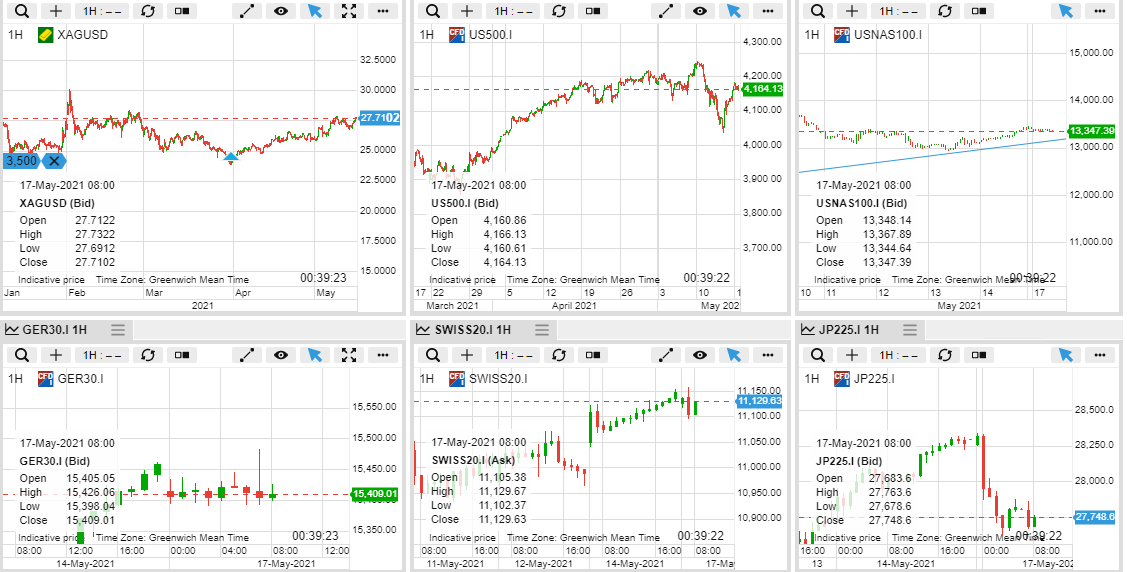The width and height of the screenshot is (1127, 572).
Task: Refresh the SWISS20.I chart
Action: point(558,355)
